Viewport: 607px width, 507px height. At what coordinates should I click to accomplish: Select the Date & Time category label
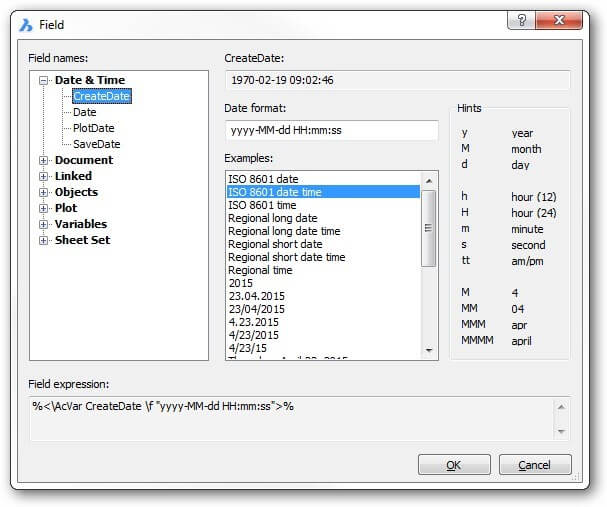pyautogui.click(x=90, y=80)
